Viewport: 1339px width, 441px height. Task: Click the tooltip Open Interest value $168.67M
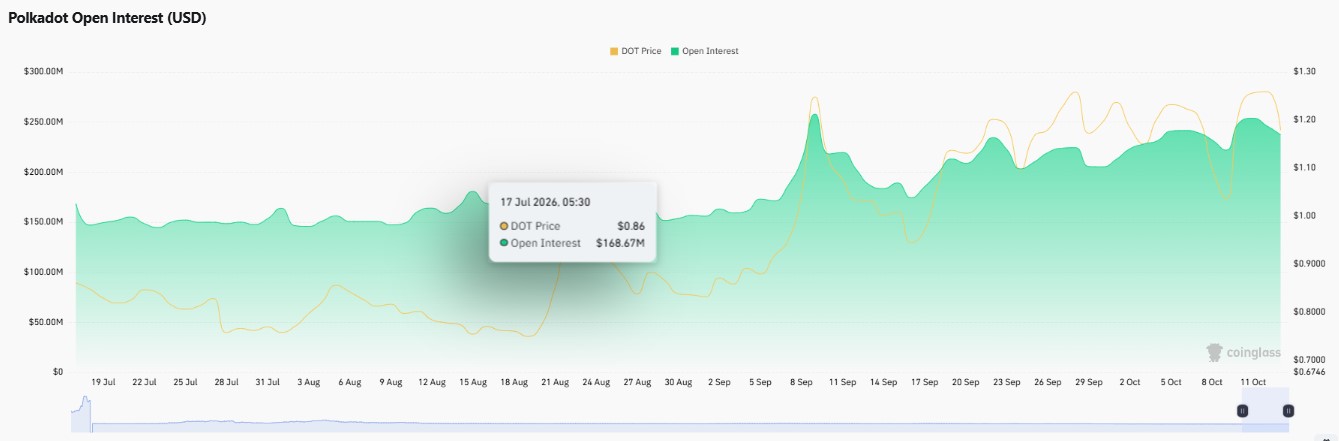point(620,243)
